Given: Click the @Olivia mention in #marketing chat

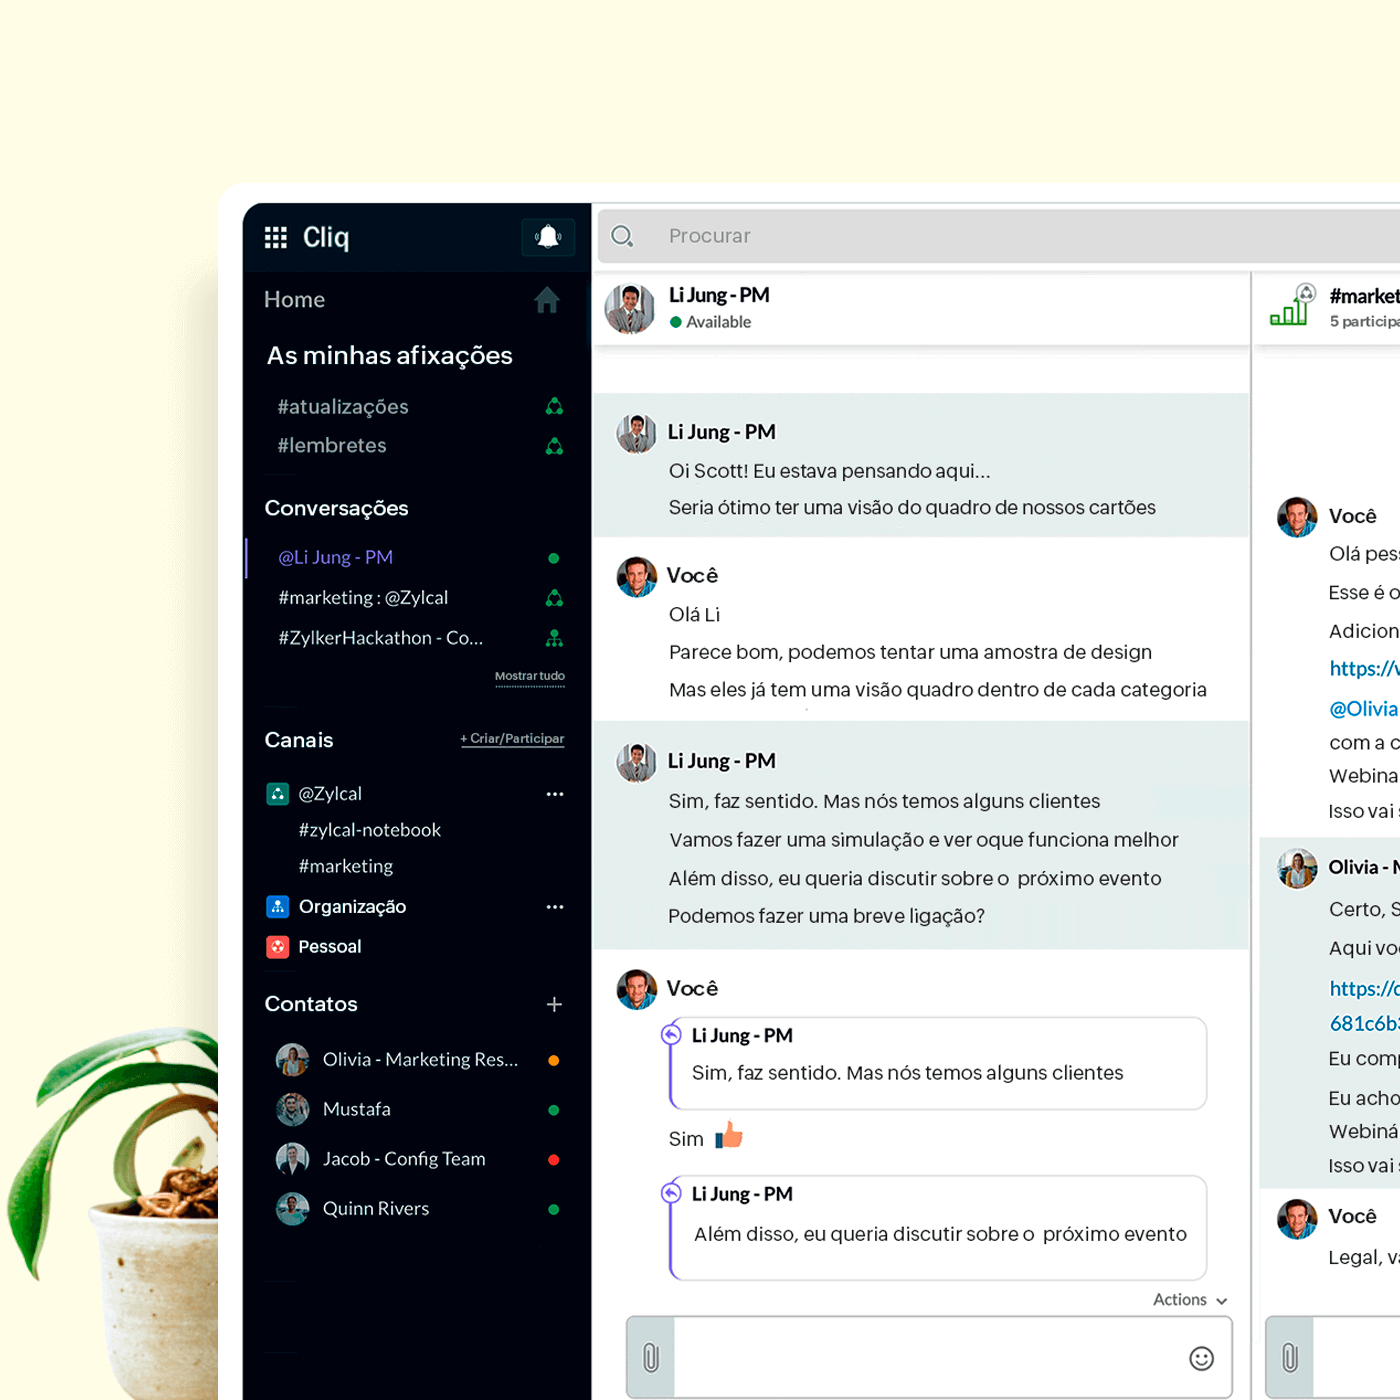Looking at the screenshot, I should tap(1363, 709).
